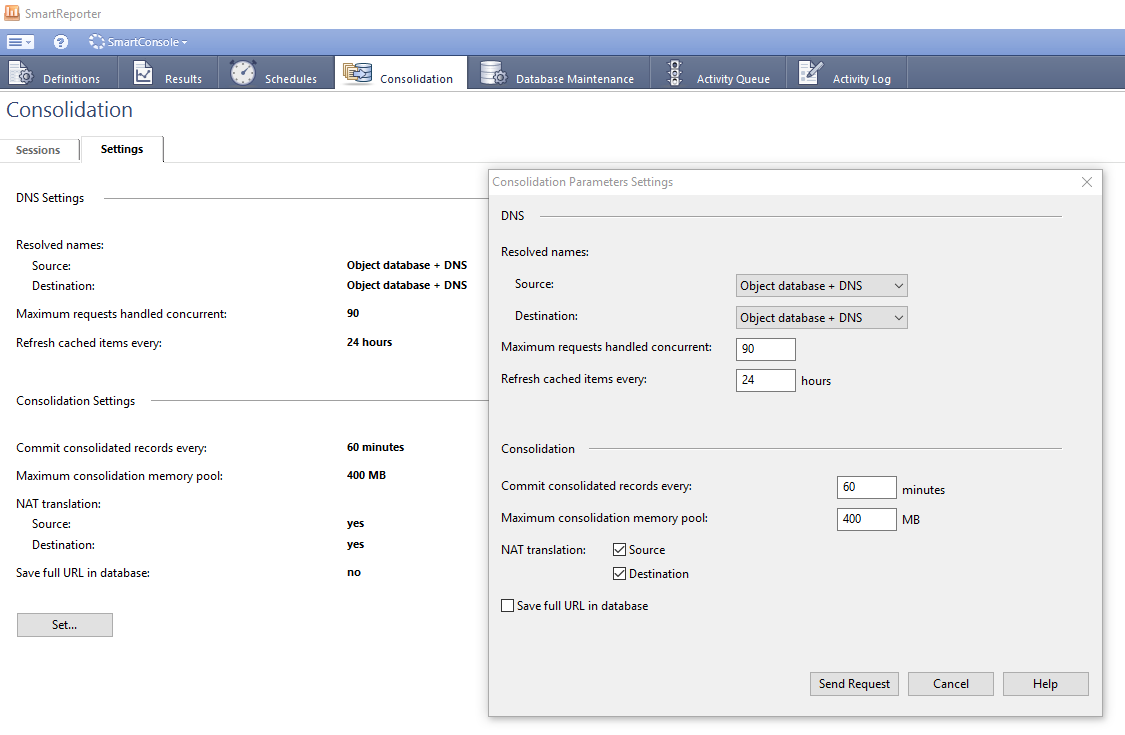Uncheck the NAT translation Source checkbox
The height and width of the screenshot is (735, 1125).
click(x=620, y=550)
